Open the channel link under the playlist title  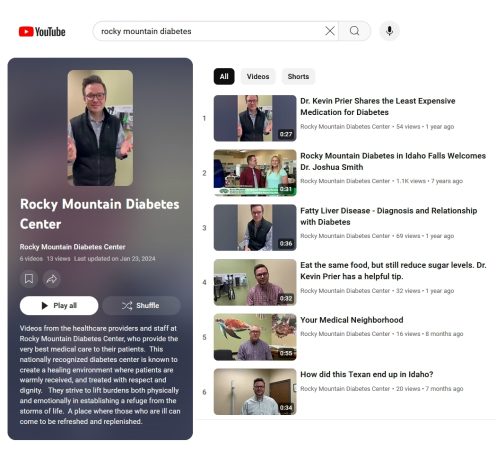[72, 247]
